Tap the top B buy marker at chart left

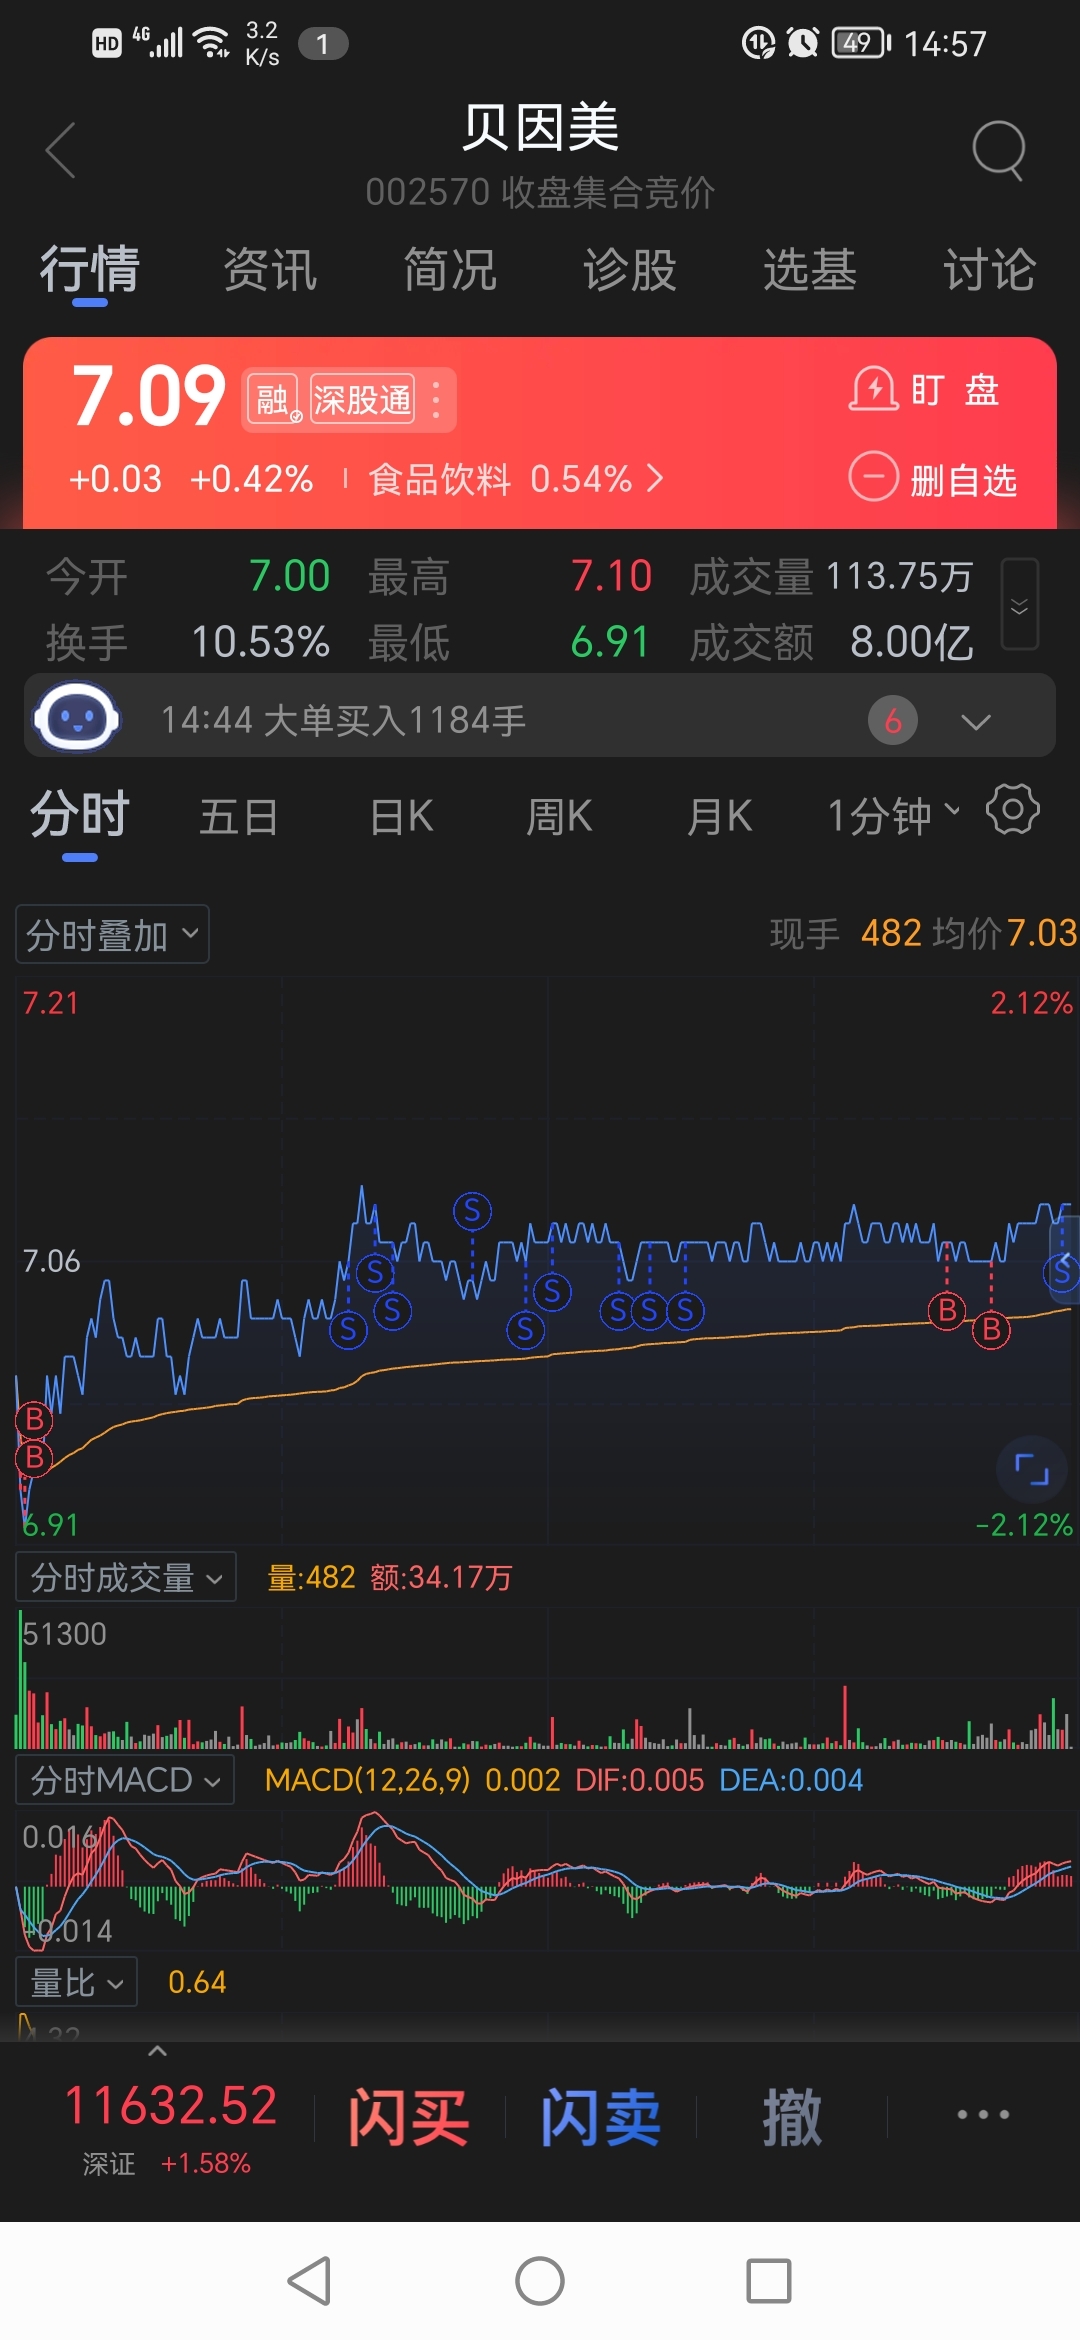click(x=34, y=1419)
